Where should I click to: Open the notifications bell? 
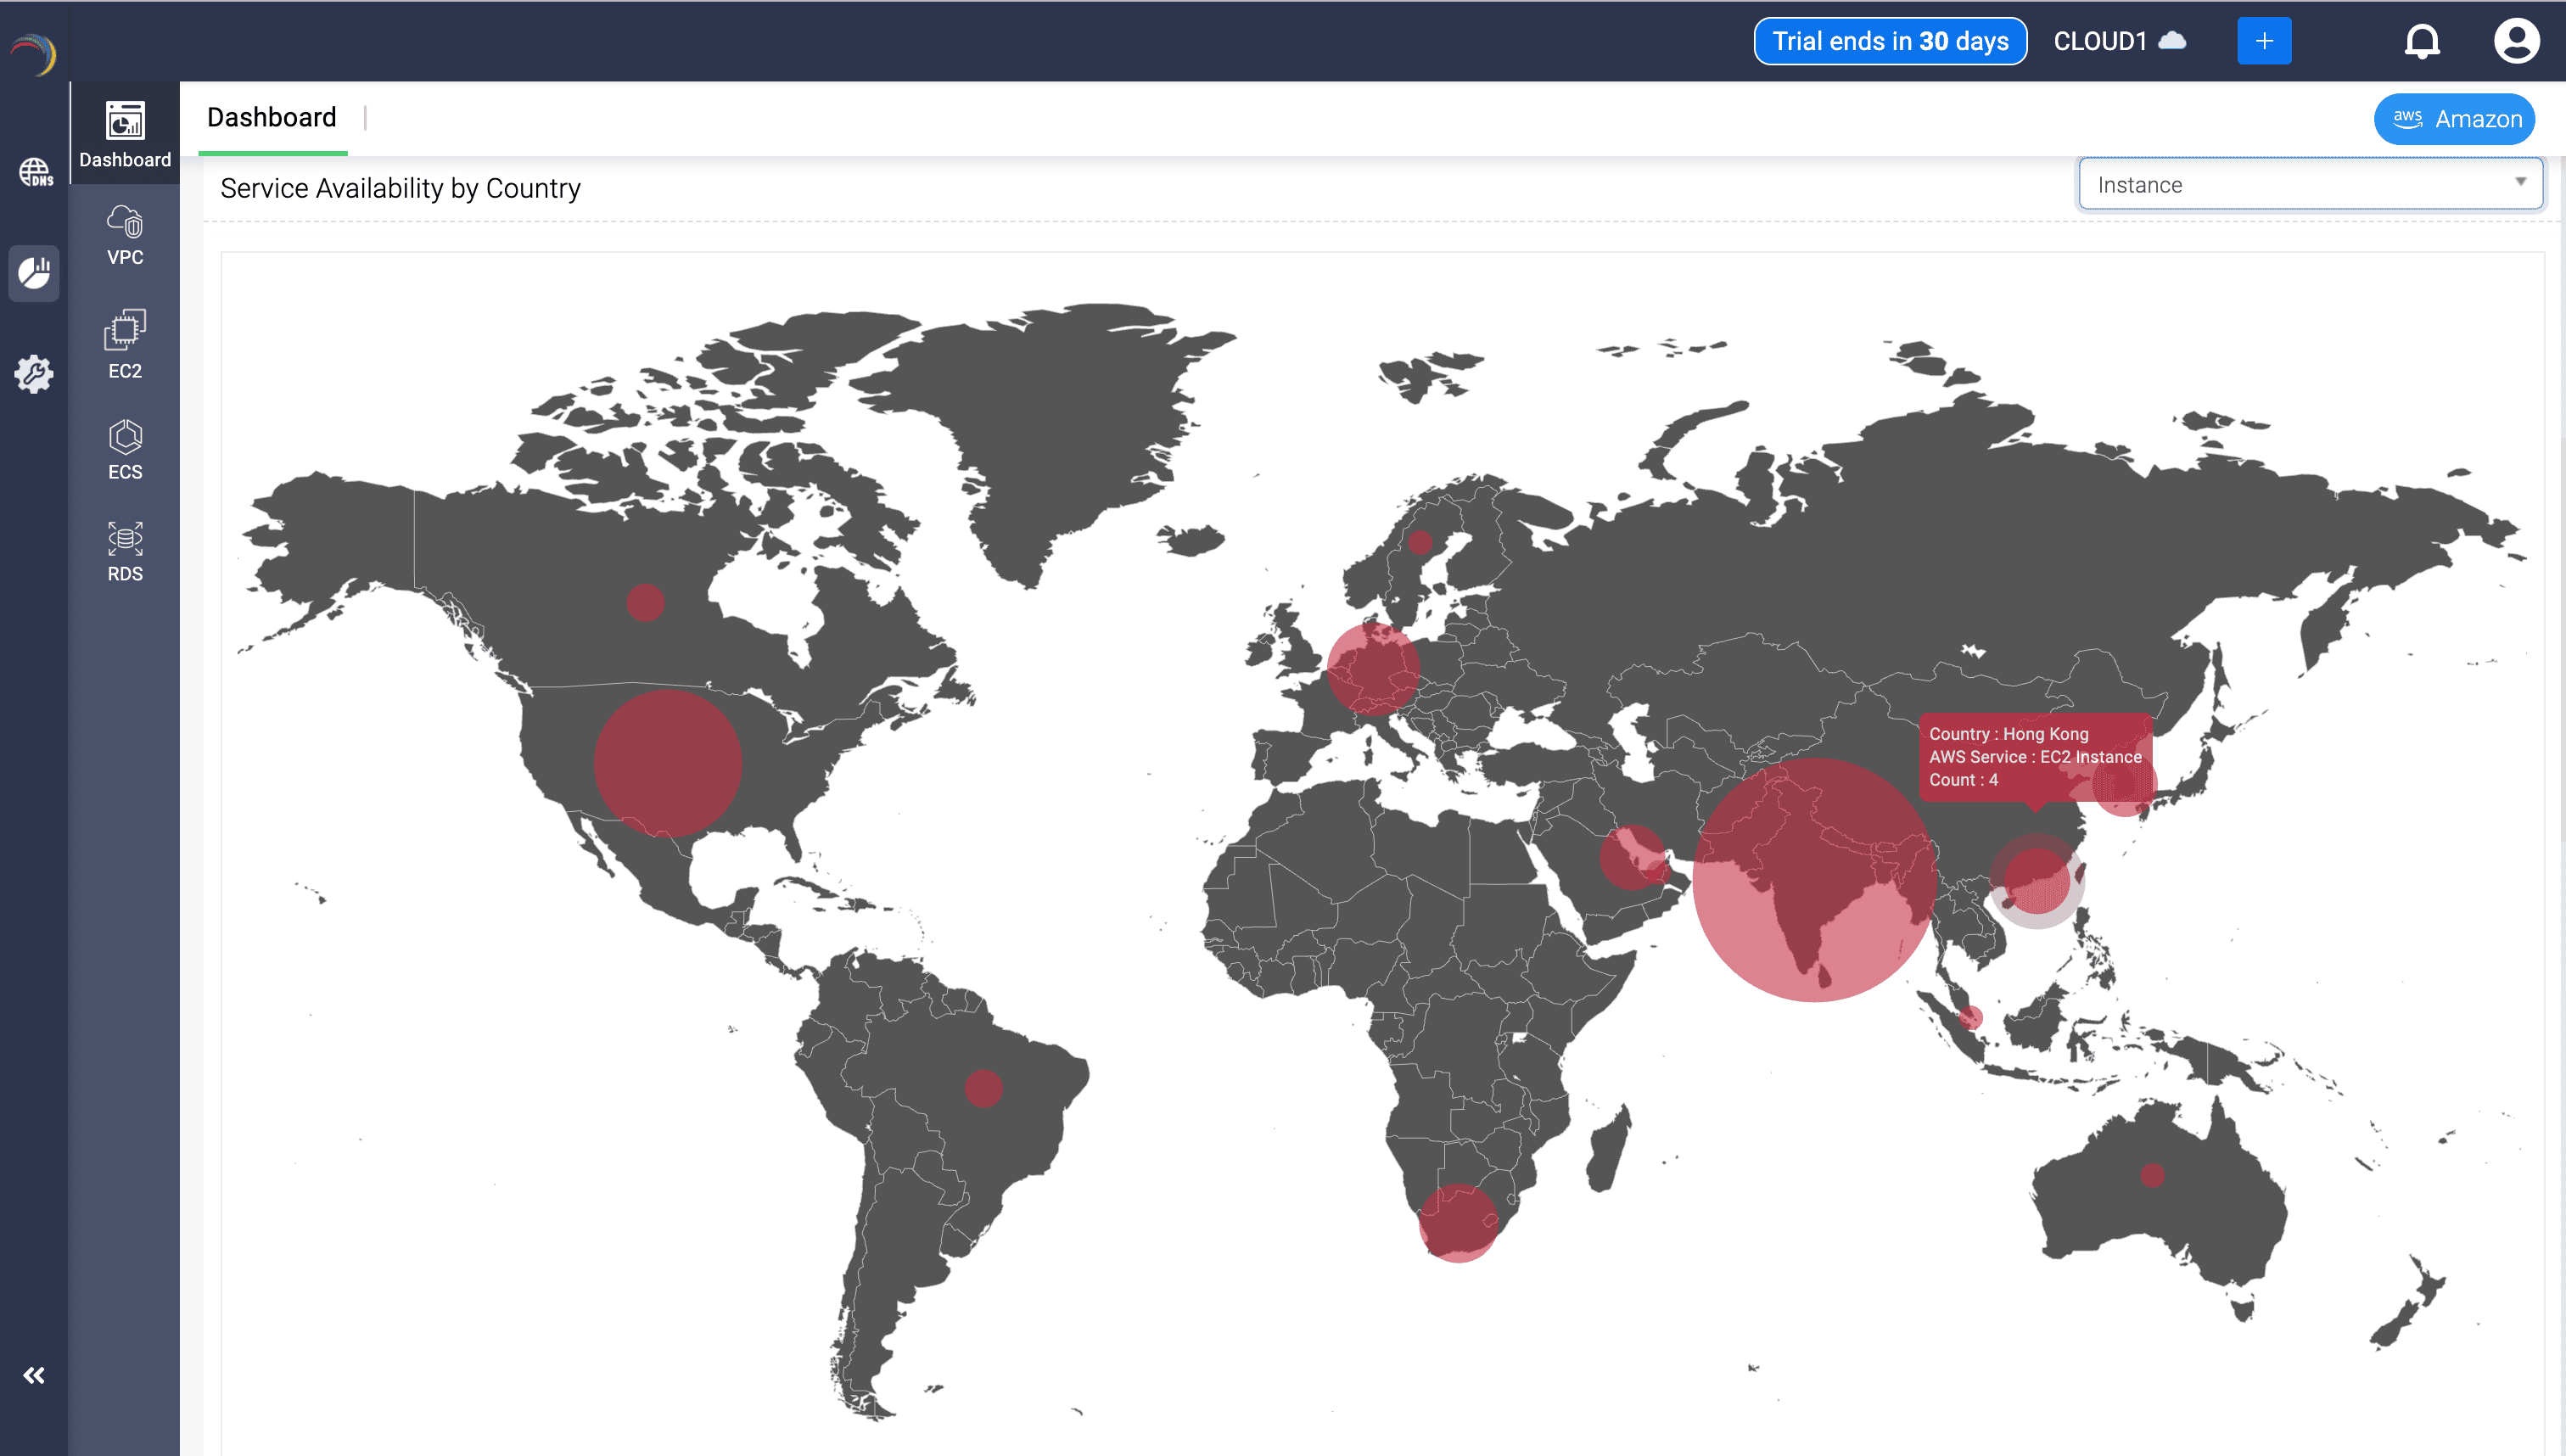click(2423, 41)
